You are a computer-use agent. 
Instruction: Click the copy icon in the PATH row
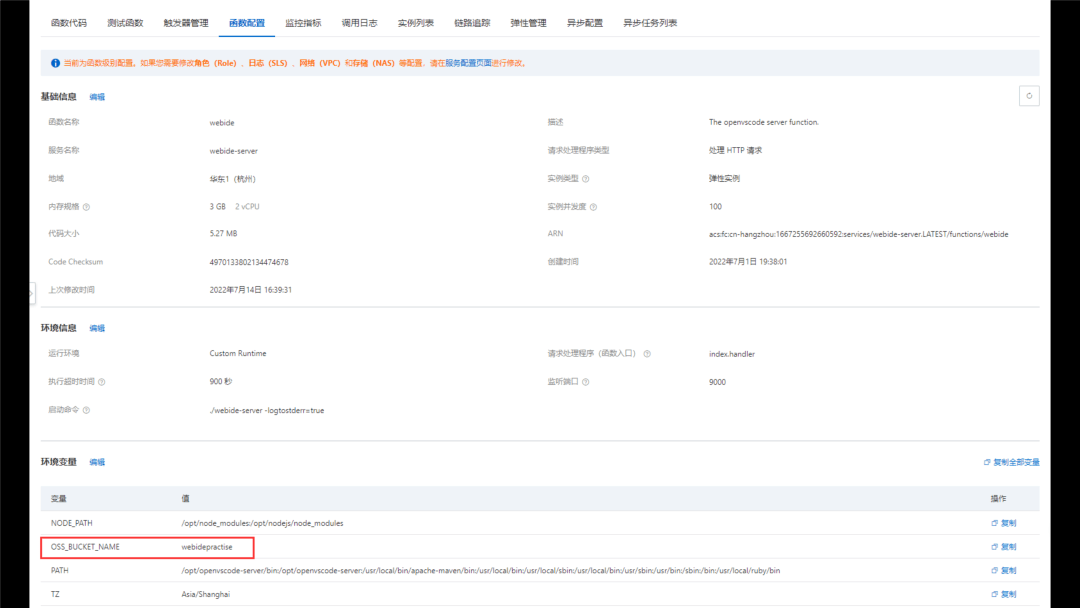995,570
